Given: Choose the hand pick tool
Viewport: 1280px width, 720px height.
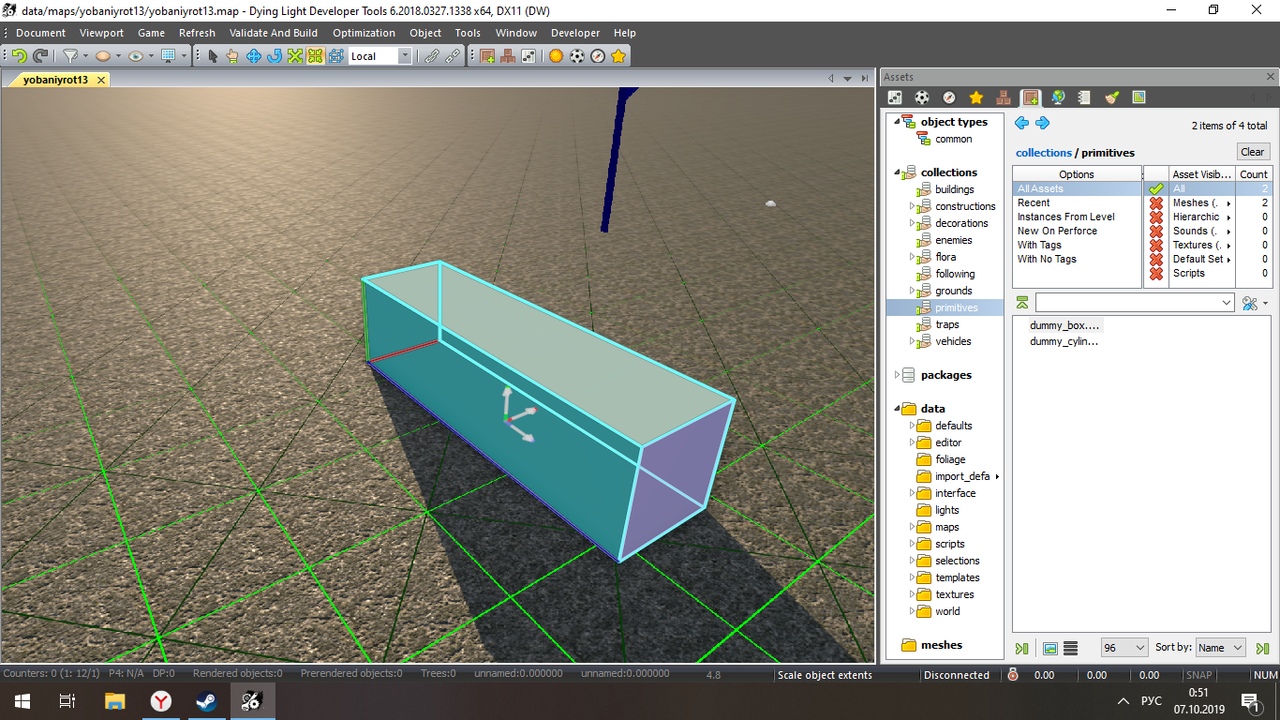Looking at the screenshot, I should 232,56.
